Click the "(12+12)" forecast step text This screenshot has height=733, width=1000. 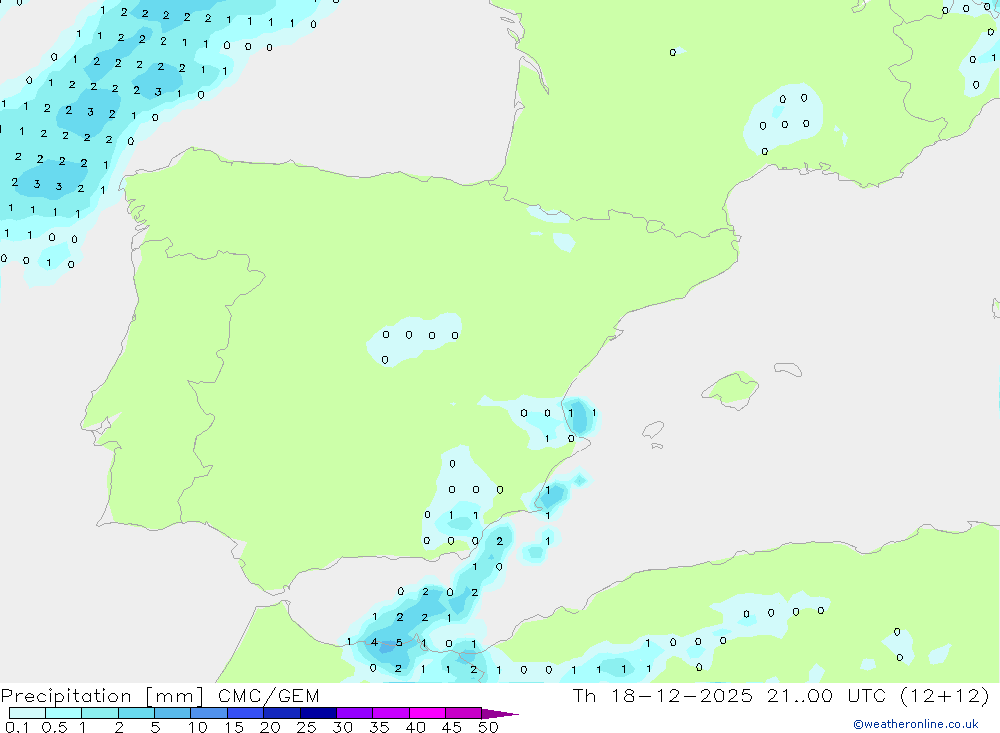pyautogui.click(x=945, y=695)
